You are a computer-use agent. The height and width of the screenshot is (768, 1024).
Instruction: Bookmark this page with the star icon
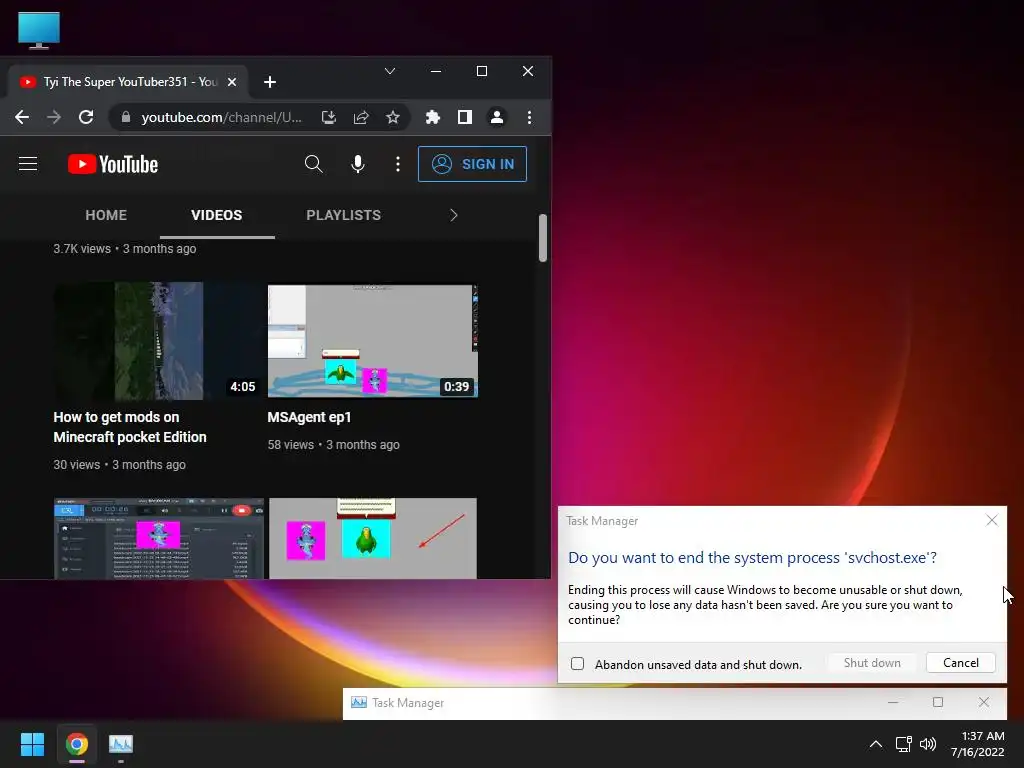(392, 117)
